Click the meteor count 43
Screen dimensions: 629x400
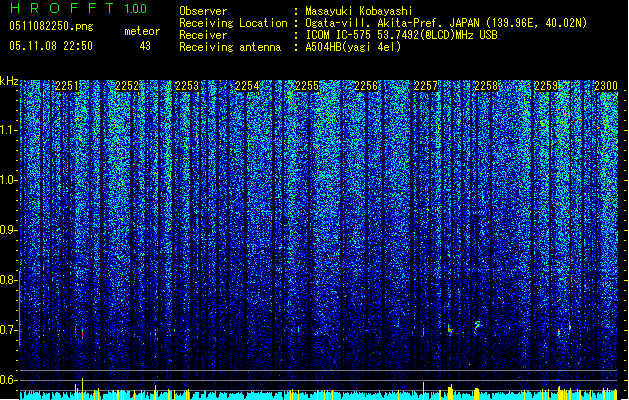(145, 46)
